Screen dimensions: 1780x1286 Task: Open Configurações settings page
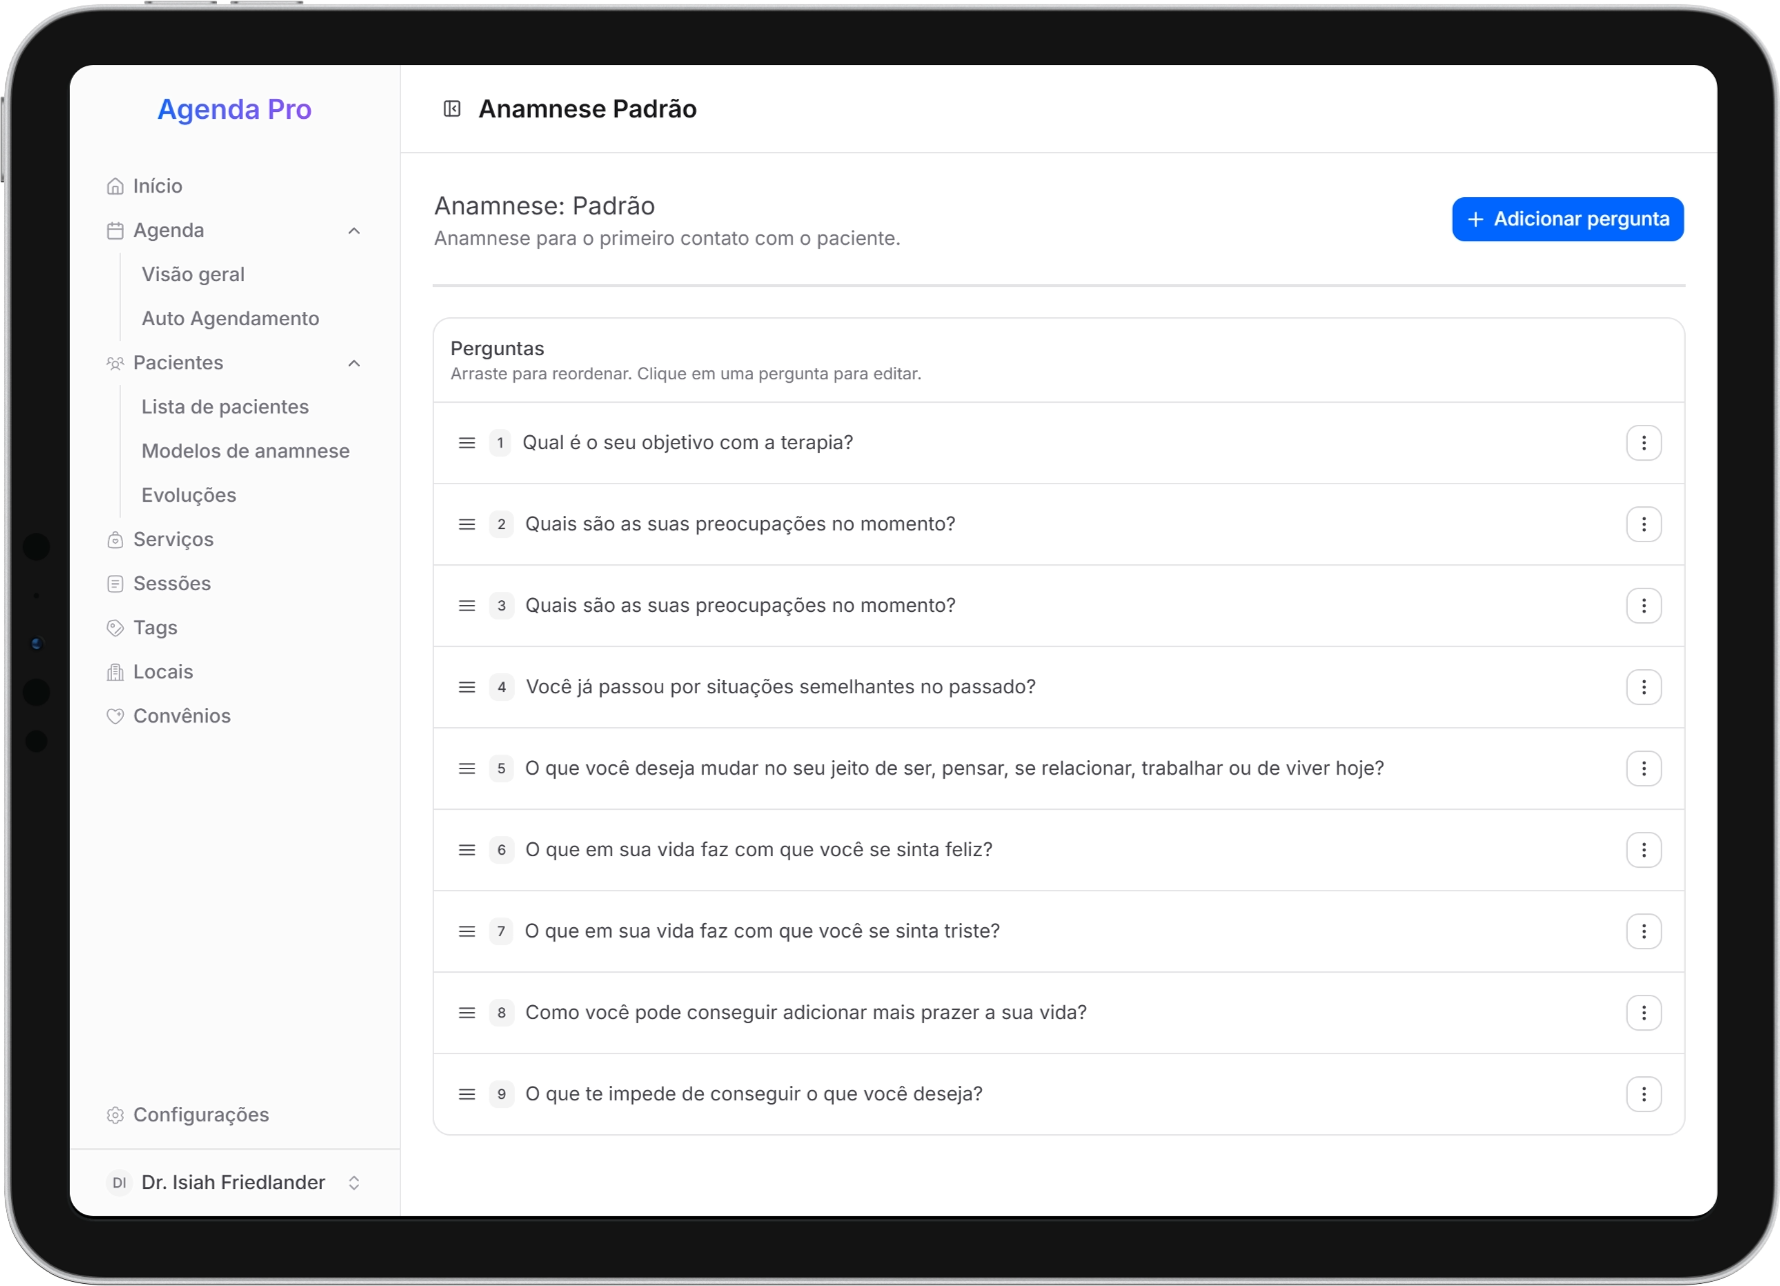pyautogui.click(x=200, y=1115)
